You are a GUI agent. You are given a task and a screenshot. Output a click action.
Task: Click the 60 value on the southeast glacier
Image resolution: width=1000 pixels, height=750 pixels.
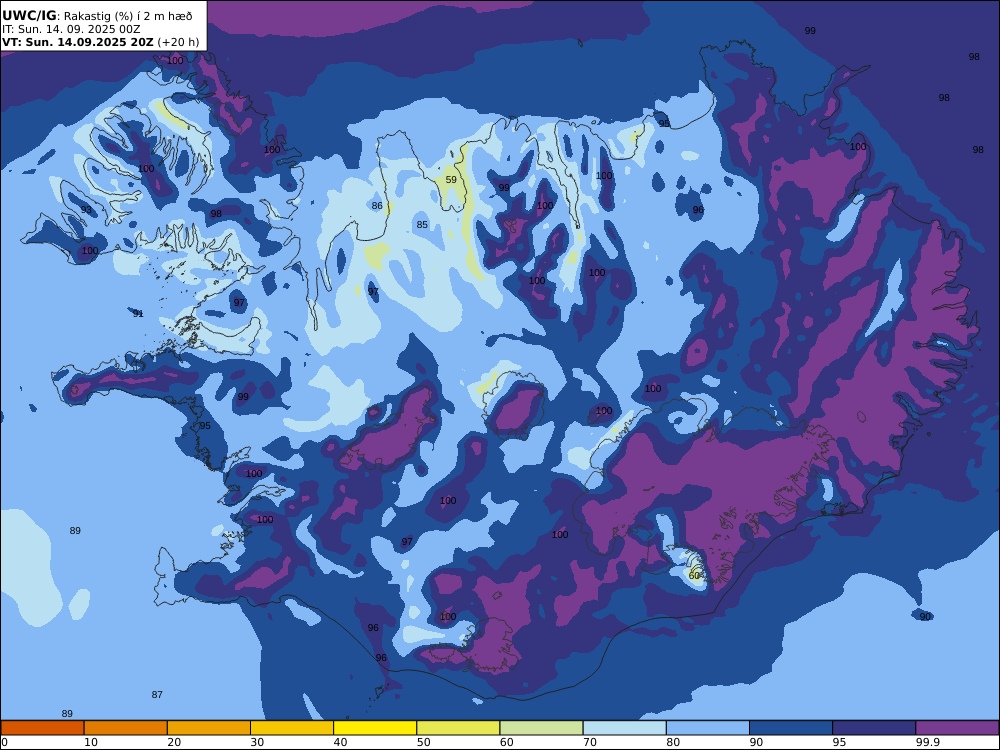tap(695, 576)
